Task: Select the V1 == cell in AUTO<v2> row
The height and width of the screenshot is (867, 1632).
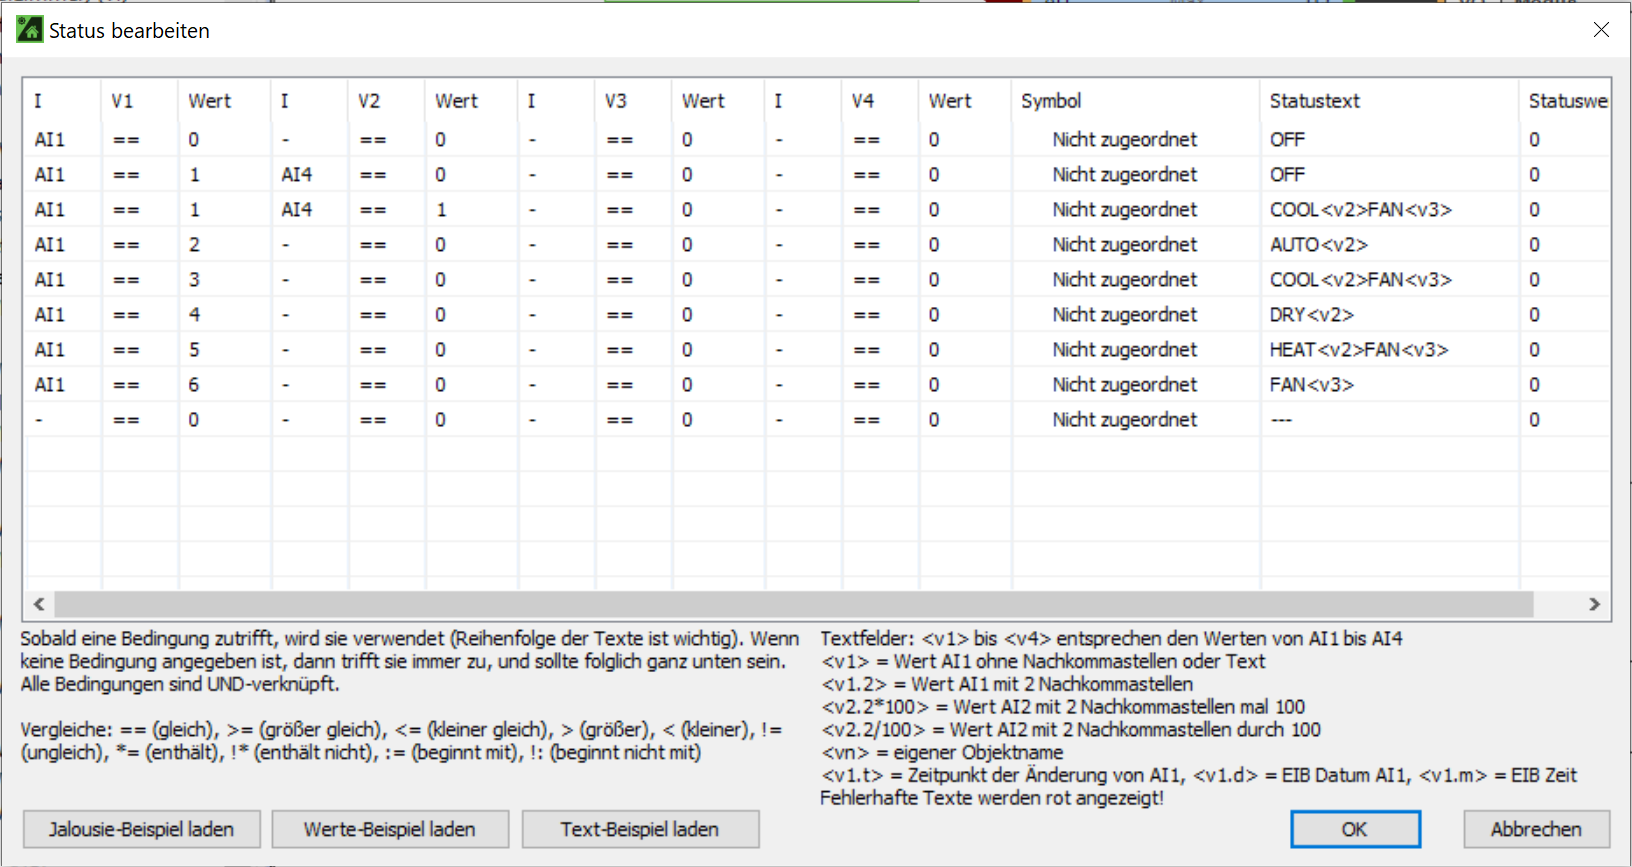Action: coord(126,245)
